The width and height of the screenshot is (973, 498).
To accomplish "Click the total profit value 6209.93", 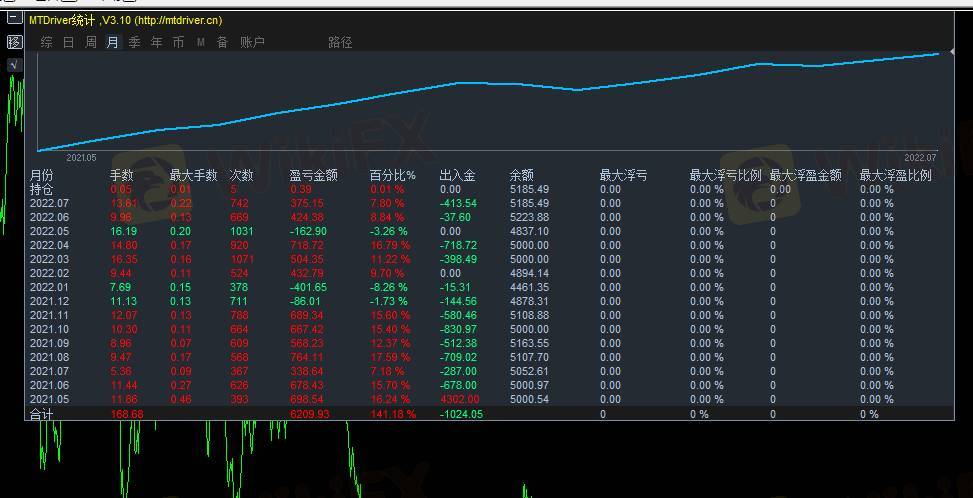I will (310, 414).
